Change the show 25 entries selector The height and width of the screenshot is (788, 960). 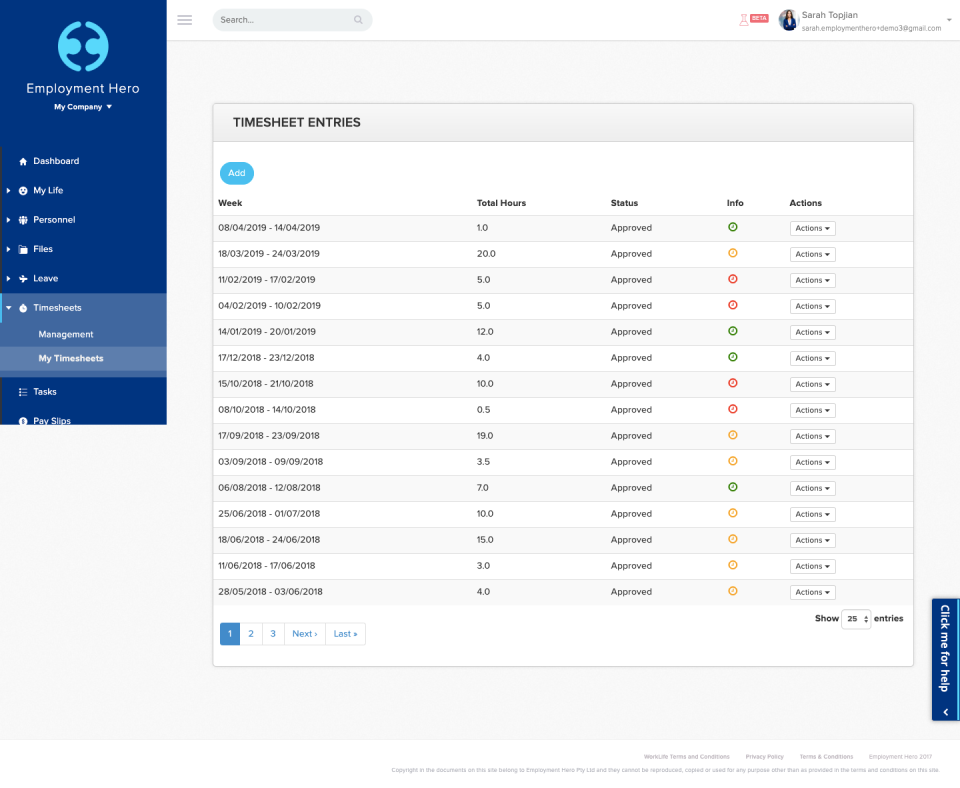pyautogui.click(x=856, y=619)
